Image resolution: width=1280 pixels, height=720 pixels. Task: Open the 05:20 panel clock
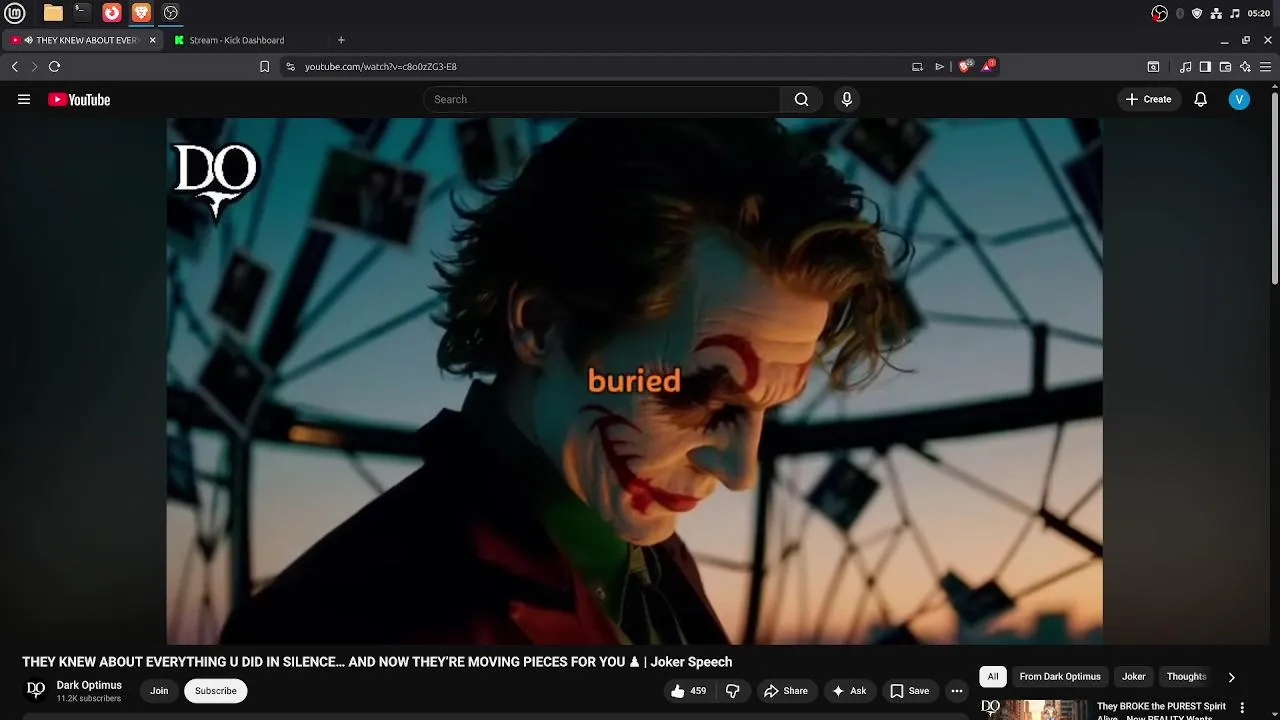1259,13
